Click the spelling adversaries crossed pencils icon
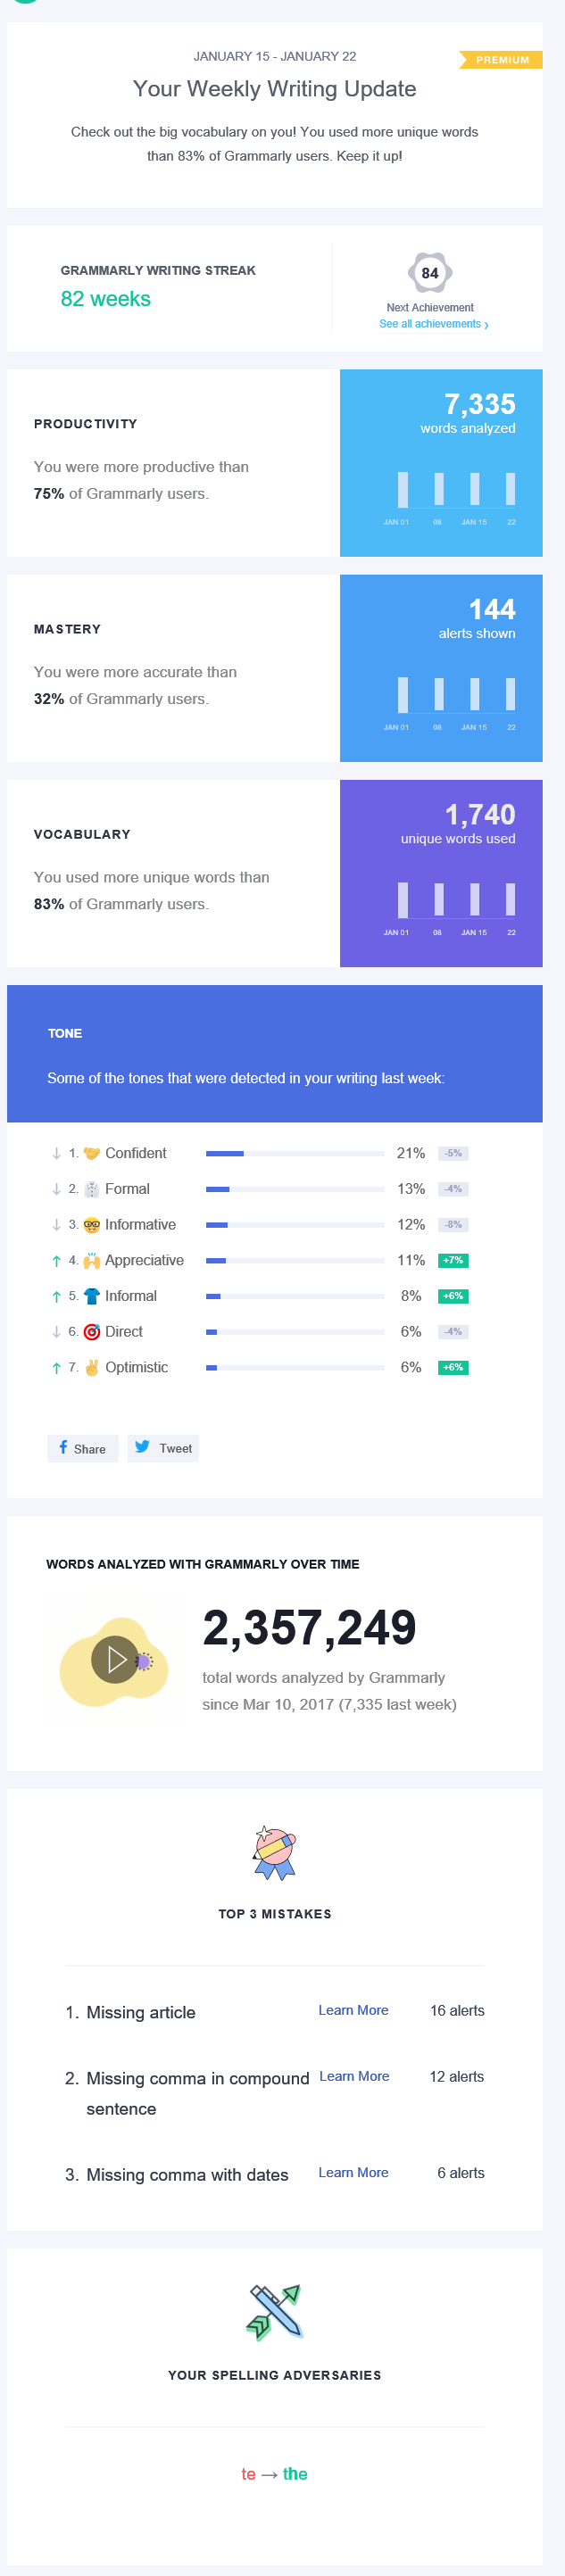 coord(274,2311)
